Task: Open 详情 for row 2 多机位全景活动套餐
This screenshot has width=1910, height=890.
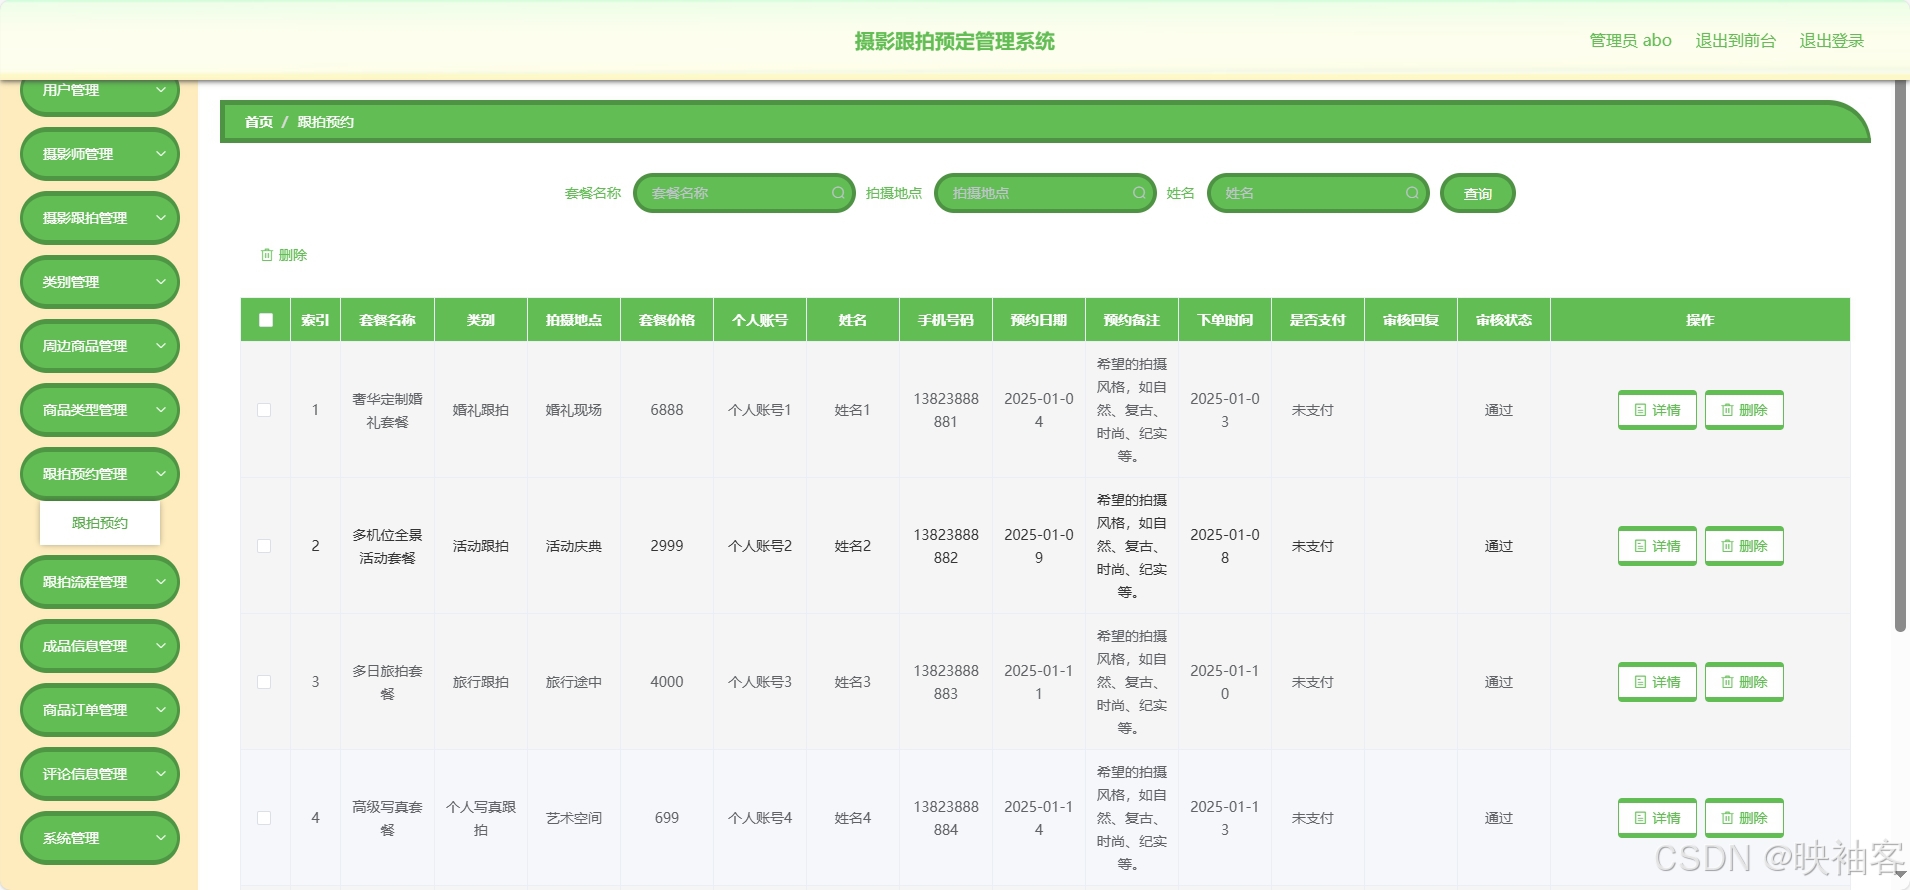Action: pos(1657,546)
